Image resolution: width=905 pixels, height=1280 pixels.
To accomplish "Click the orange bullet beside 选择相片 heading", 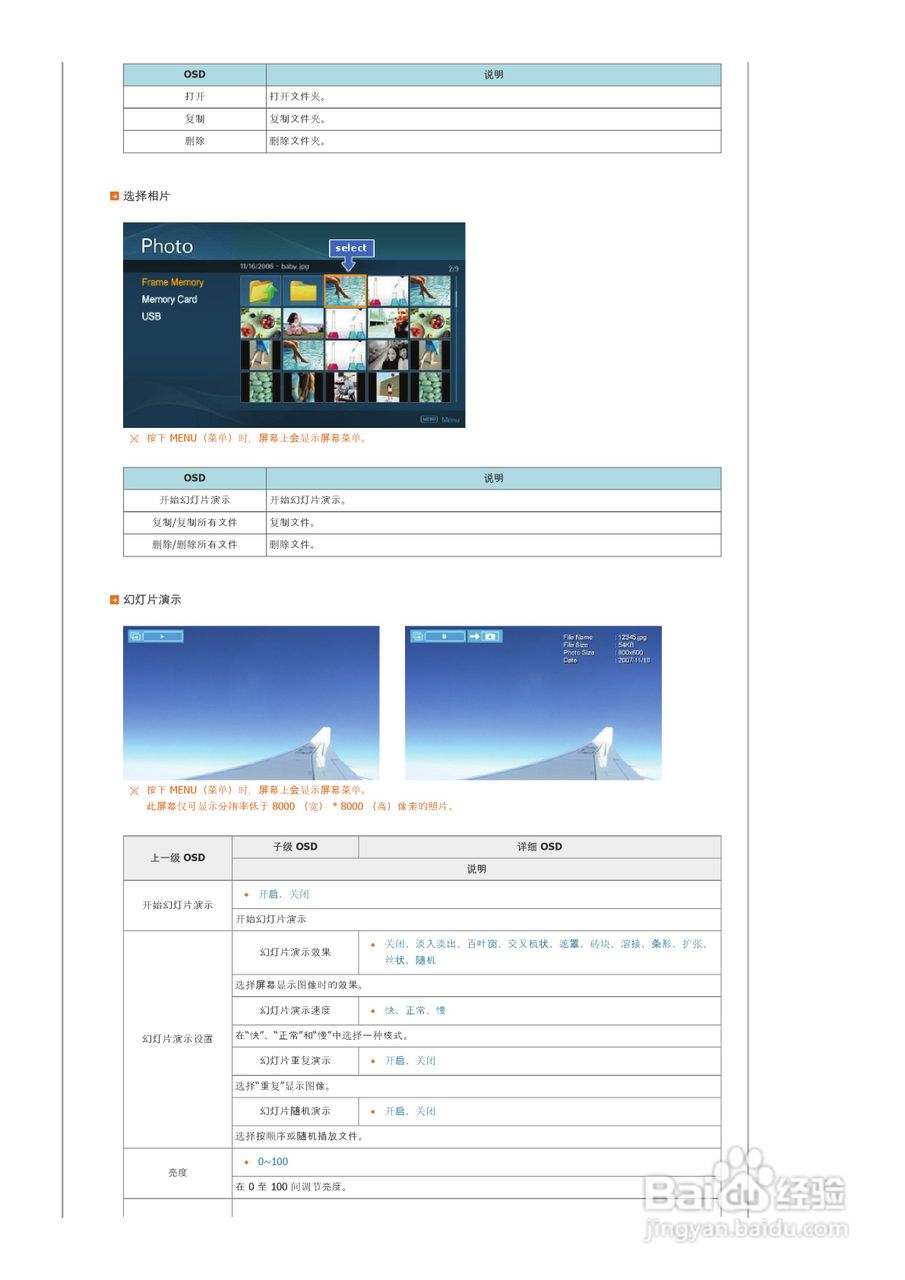I will click(113, 196).
